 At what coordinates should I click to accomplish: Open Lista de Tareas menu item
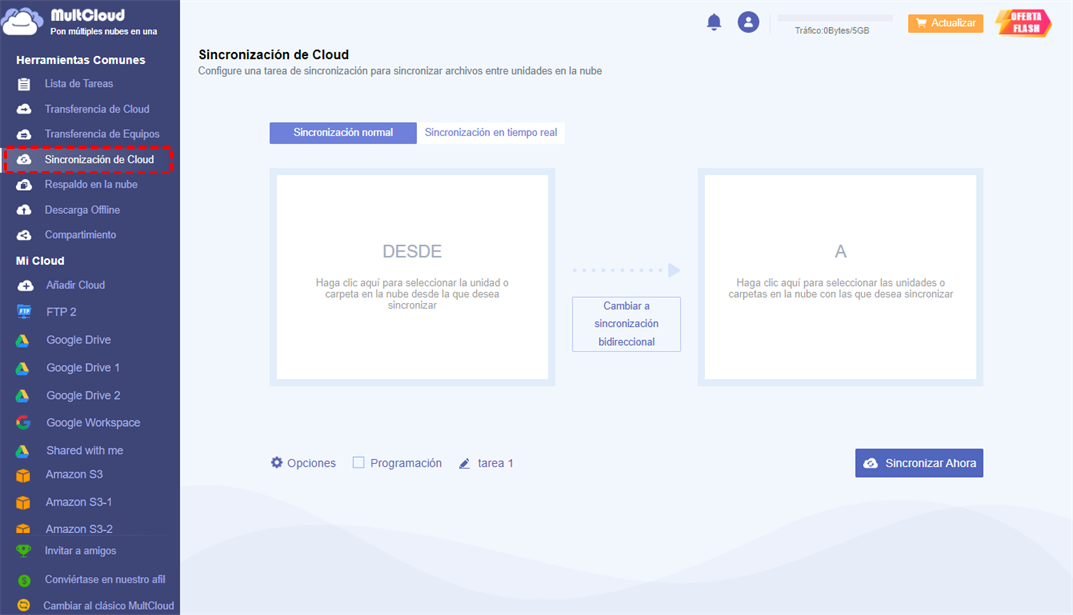(79, 83)
